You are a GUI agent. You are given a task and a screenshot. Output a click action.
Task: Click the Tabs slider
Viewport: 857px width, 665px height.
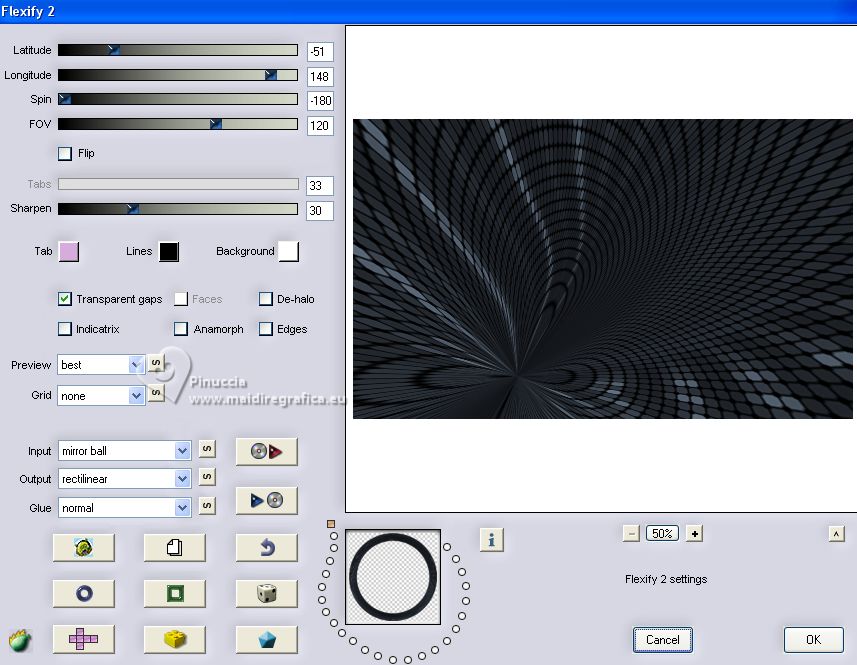point(178,184)
